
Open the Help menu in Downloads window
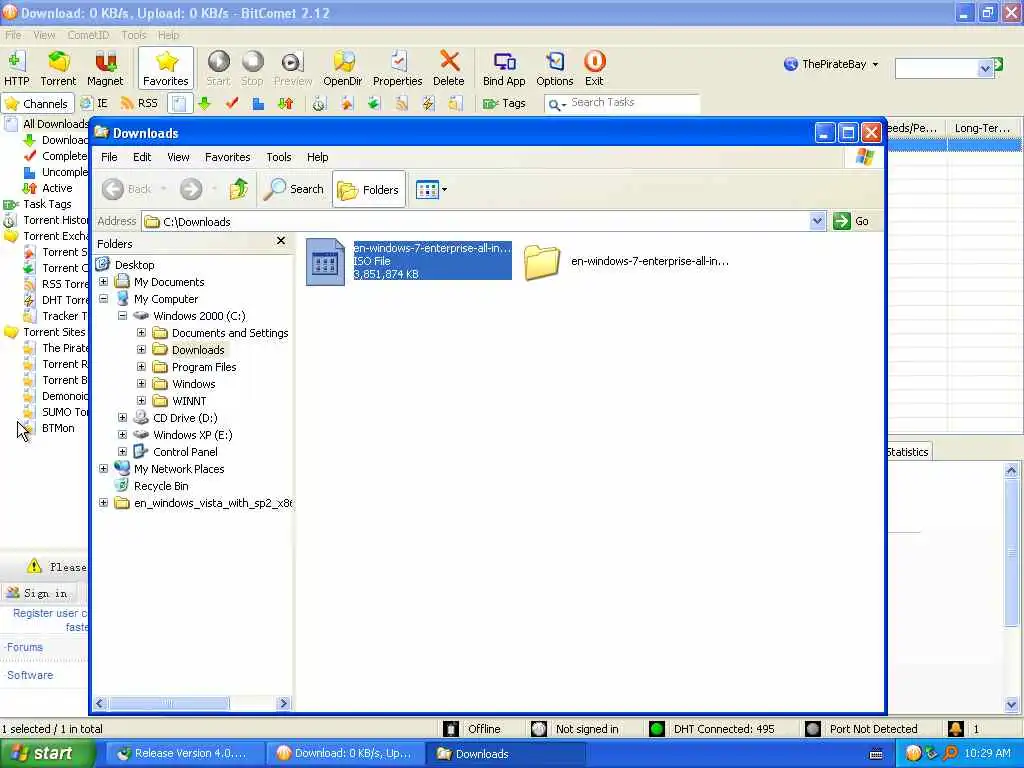(x=317, y=157)
